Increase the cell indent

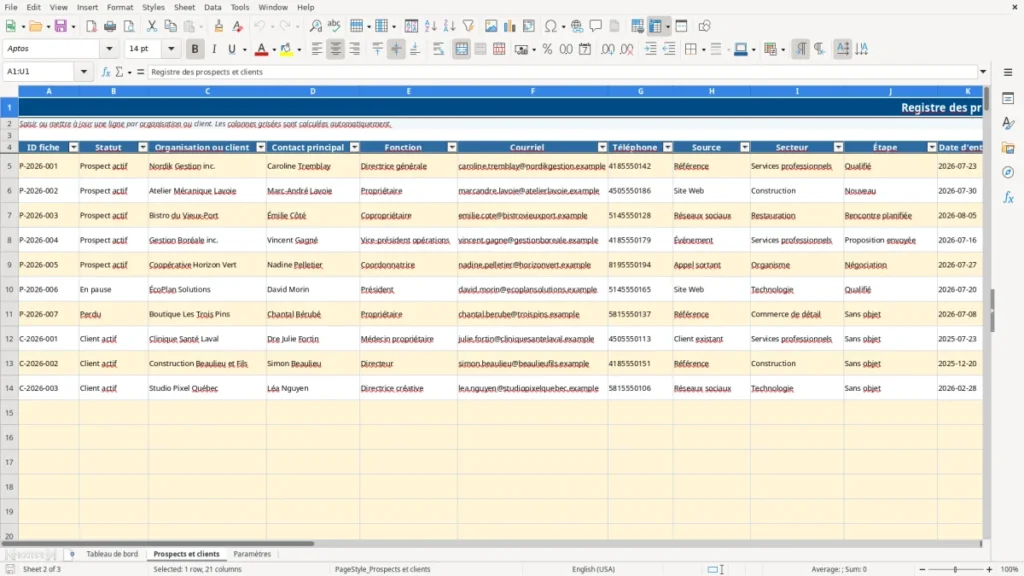650,49
